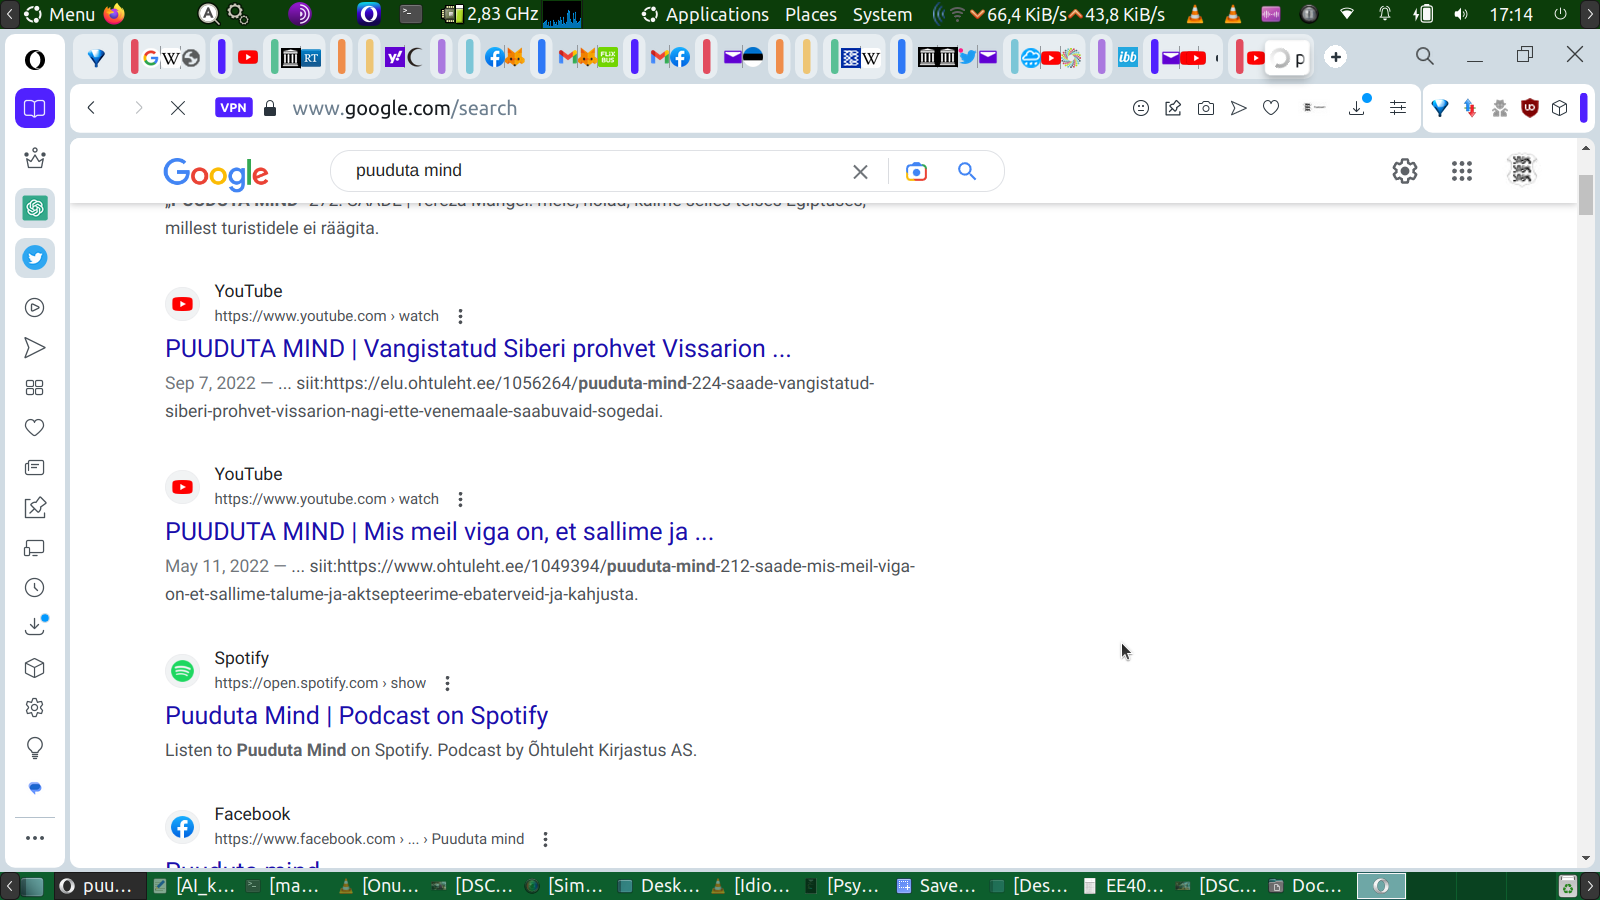Search open tabs with magnifier icon
The width and height of the screenshot is (1600, 900).
(1425, 56)
